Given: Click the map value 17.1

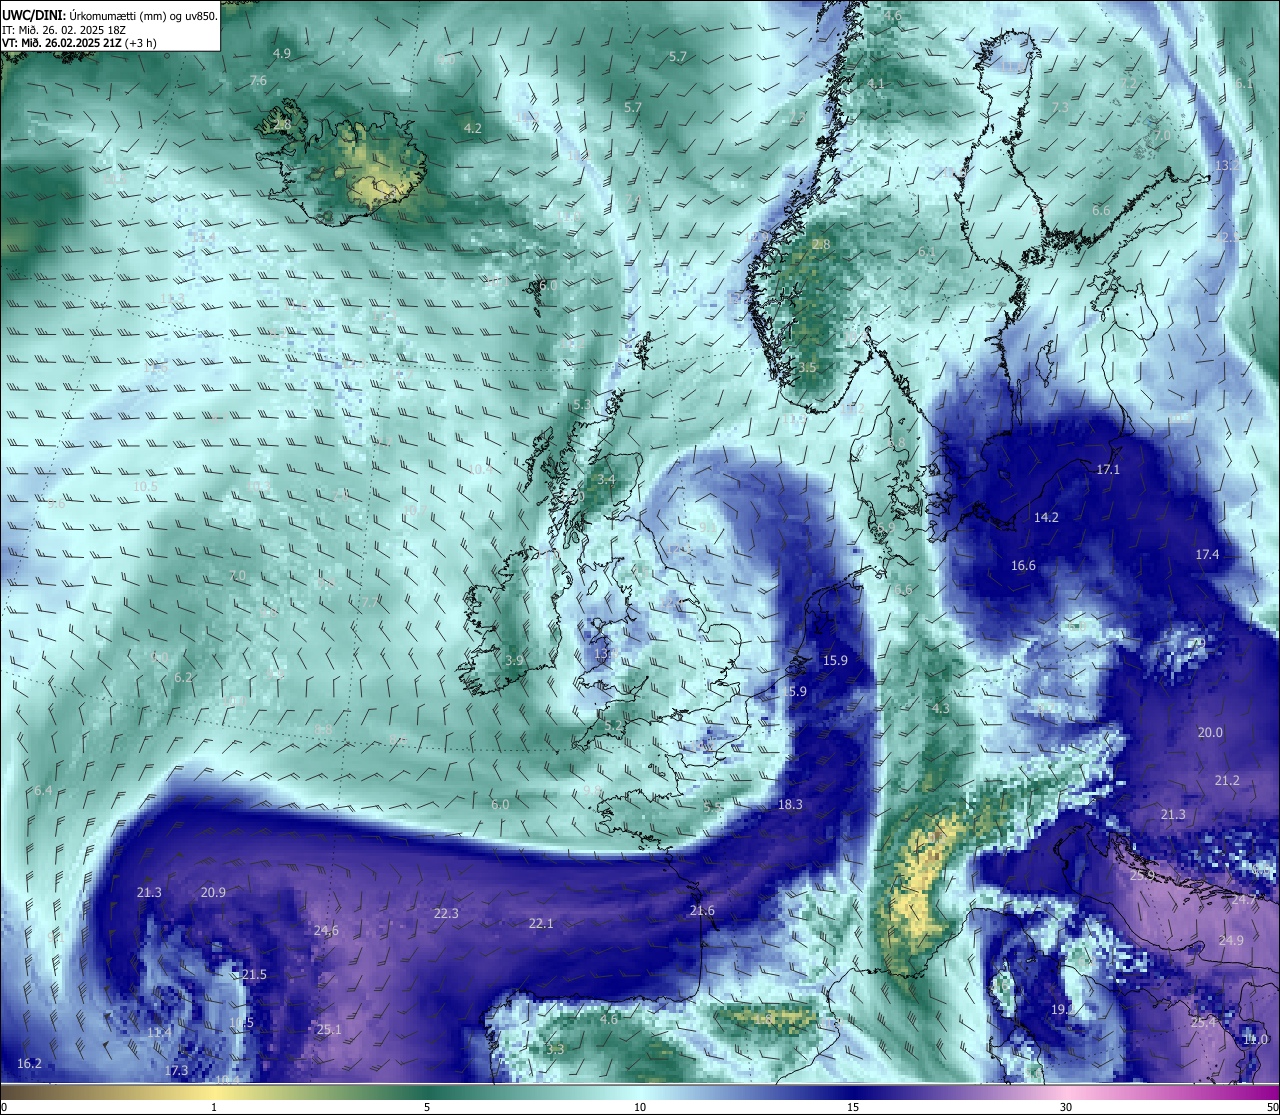Looking at the screenshot, I should [x=1108, y=469].
